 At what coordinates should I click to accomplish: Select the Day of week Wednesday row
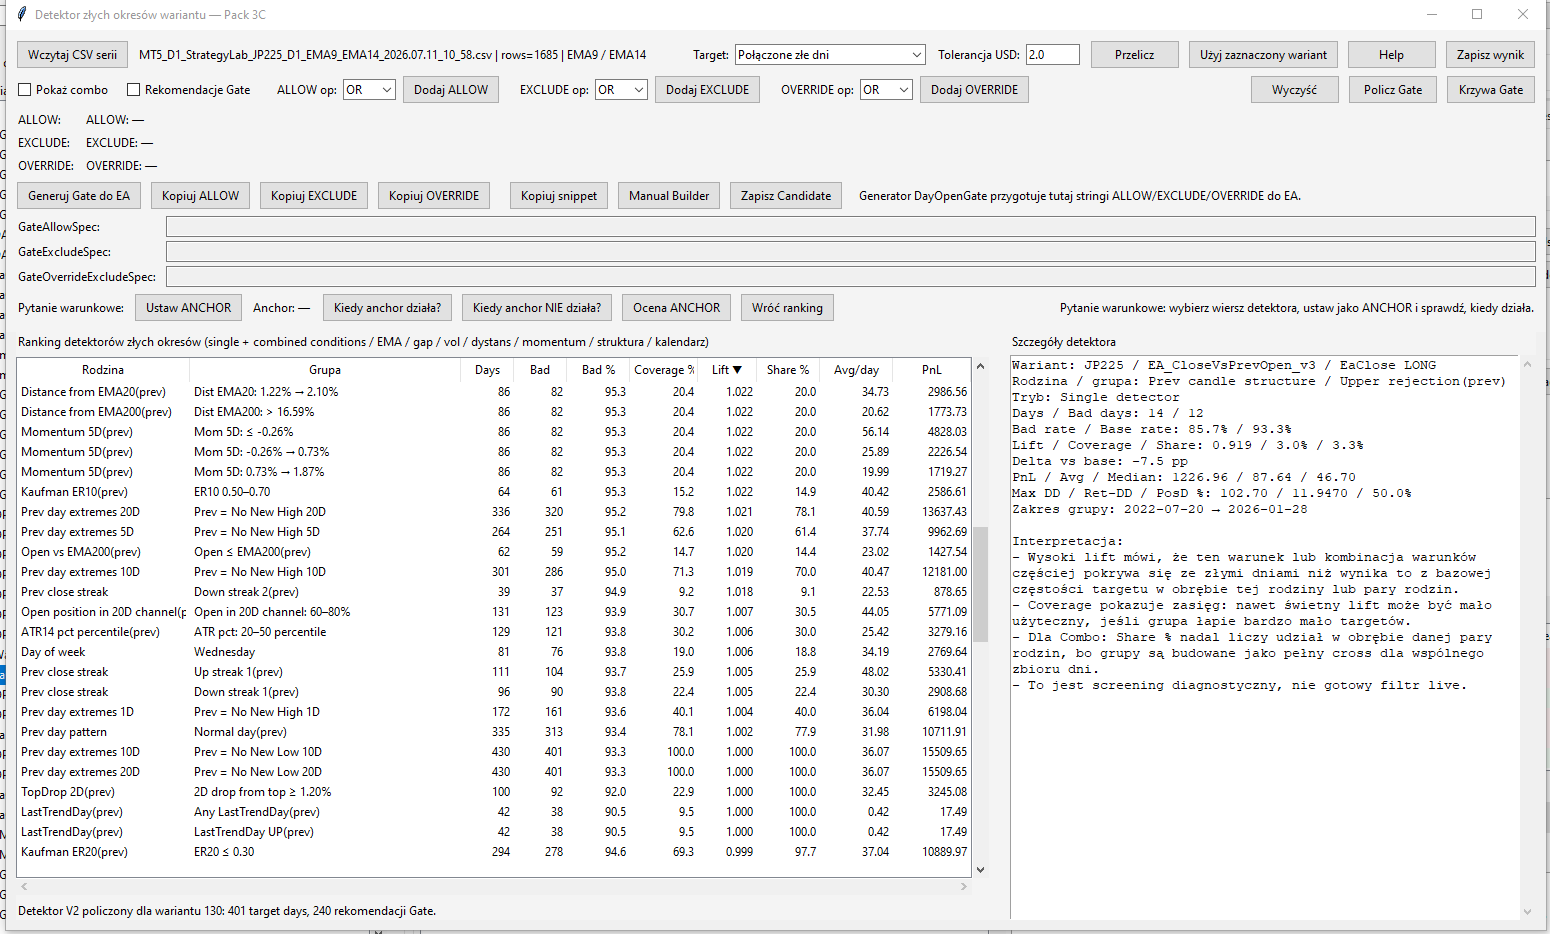(x=494, y=652)
